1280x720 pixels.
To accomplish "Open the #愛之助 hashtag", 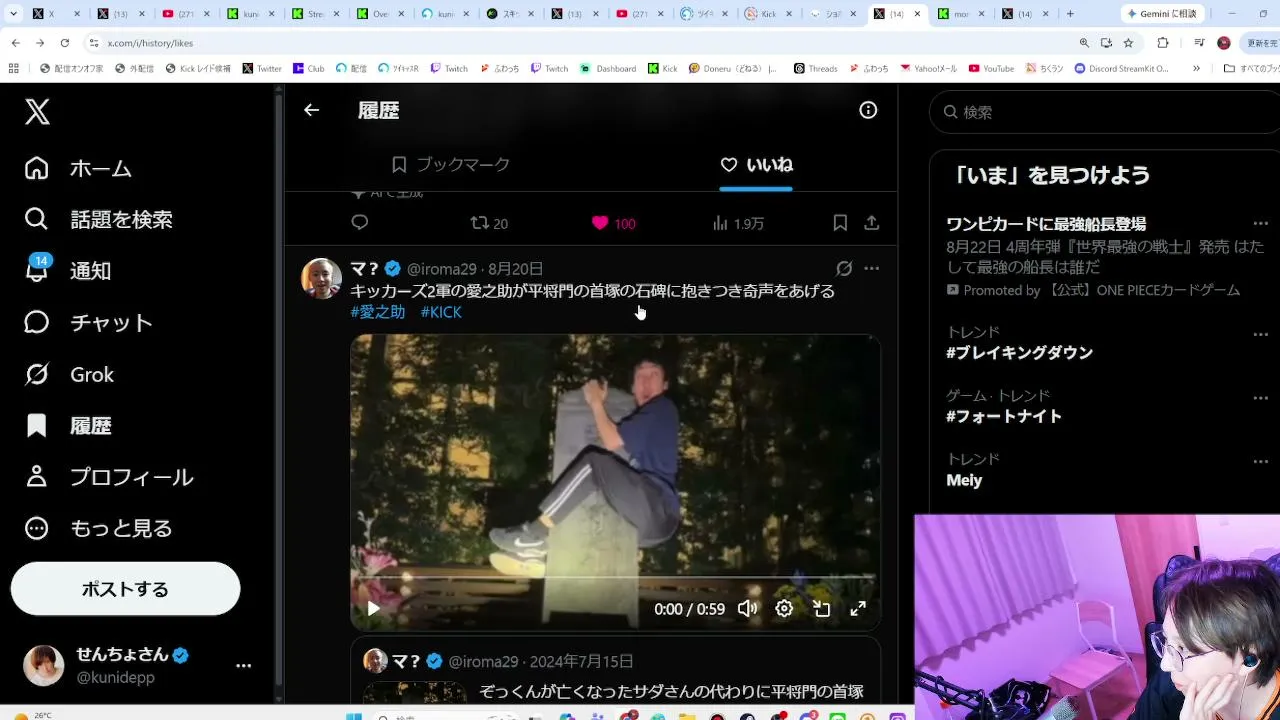I will [x=378, y=312].
